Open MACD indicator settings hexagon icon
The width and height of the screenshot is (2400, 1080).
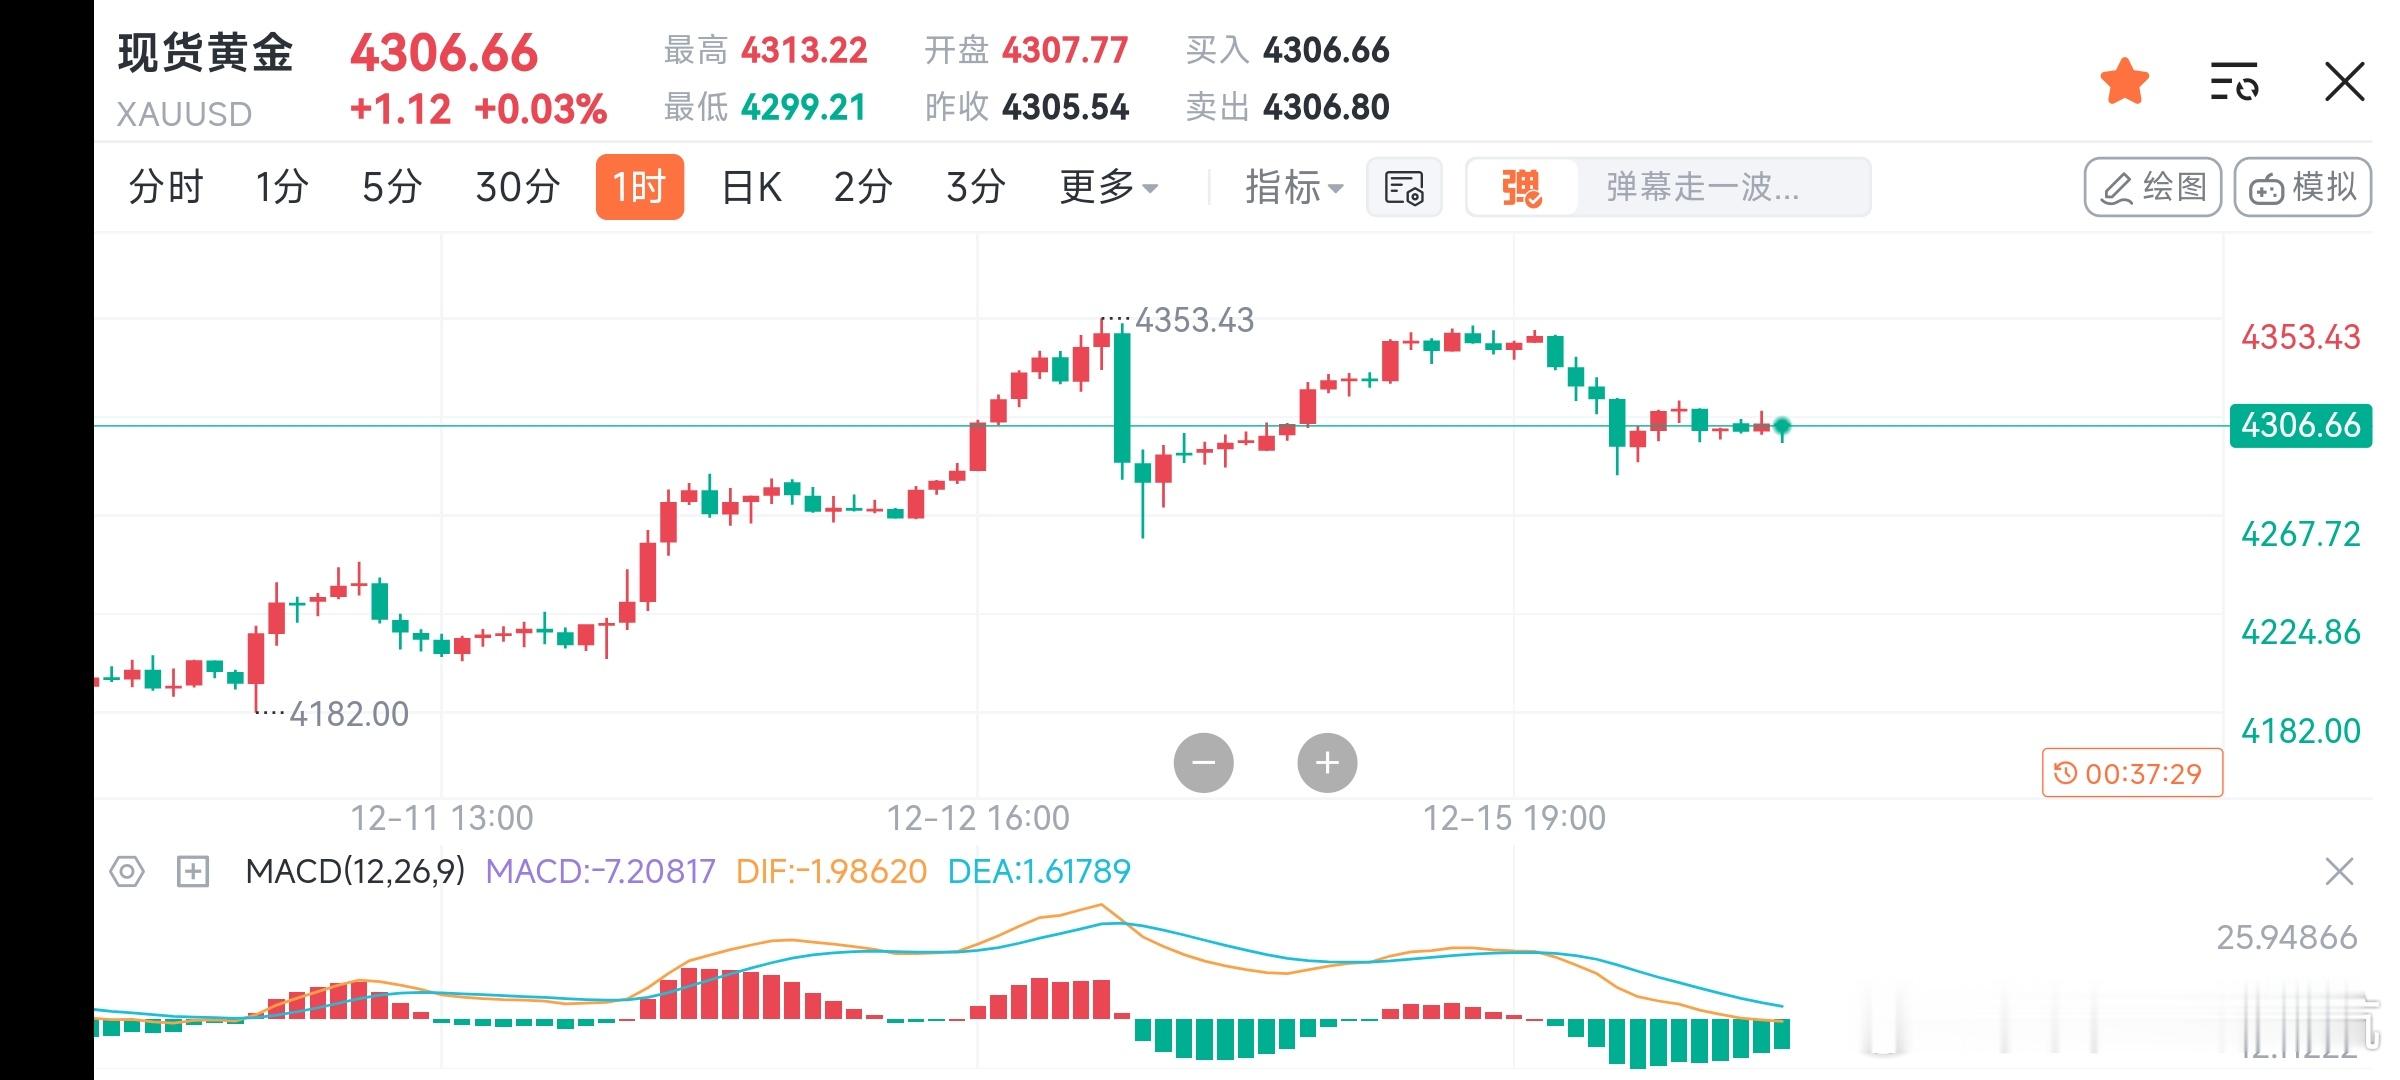click(x=127, y=872)
